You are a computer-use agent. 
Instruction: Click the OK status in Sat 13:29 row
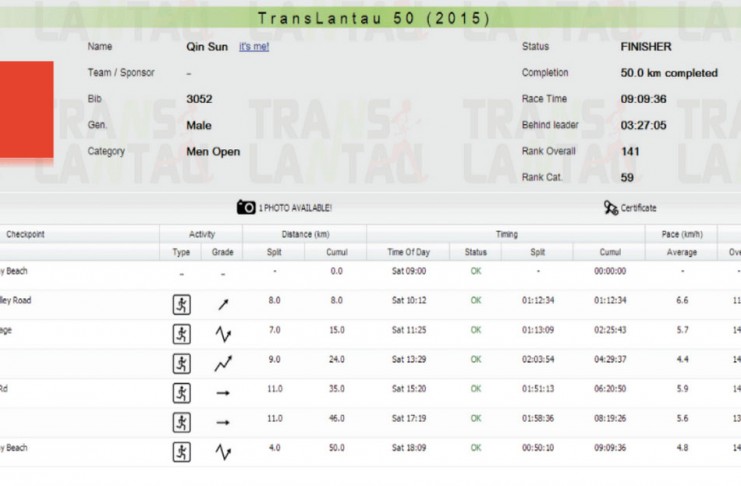pyautogui.click(x=476, y=360)
